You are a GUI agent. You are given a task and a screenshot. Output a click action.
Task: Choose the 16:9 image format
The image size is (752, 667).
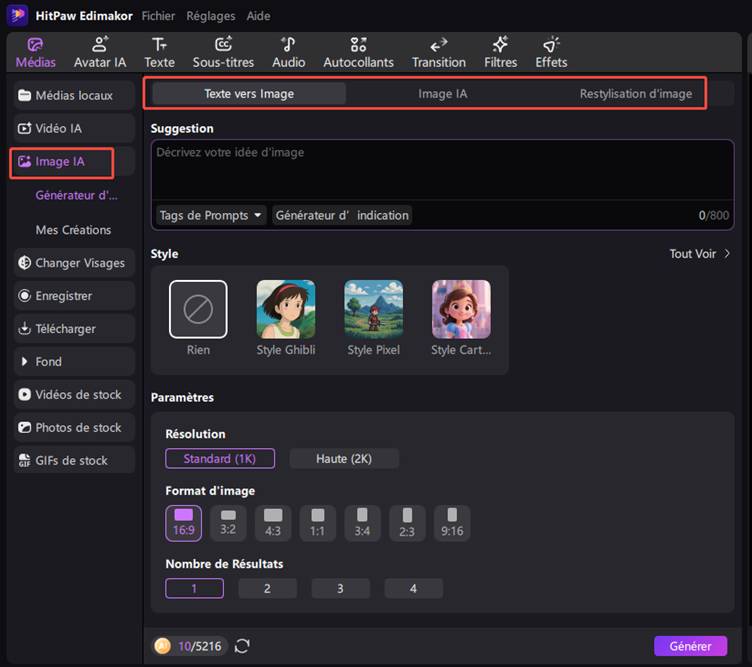point(184,523)
